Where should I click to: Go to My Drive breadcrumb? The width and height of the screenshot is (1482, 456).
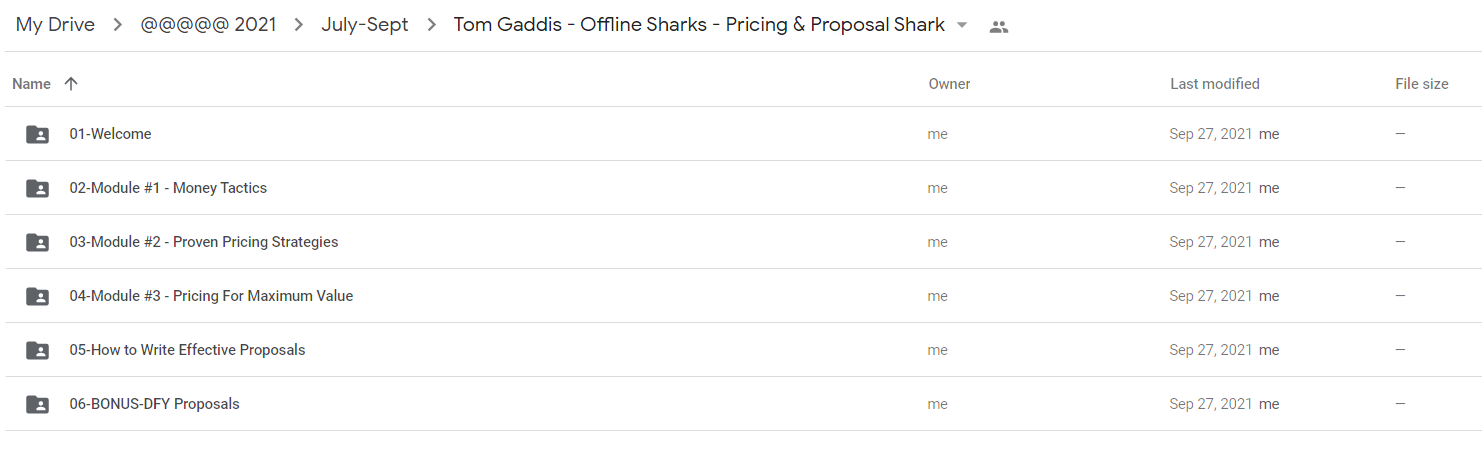point(55,25)
